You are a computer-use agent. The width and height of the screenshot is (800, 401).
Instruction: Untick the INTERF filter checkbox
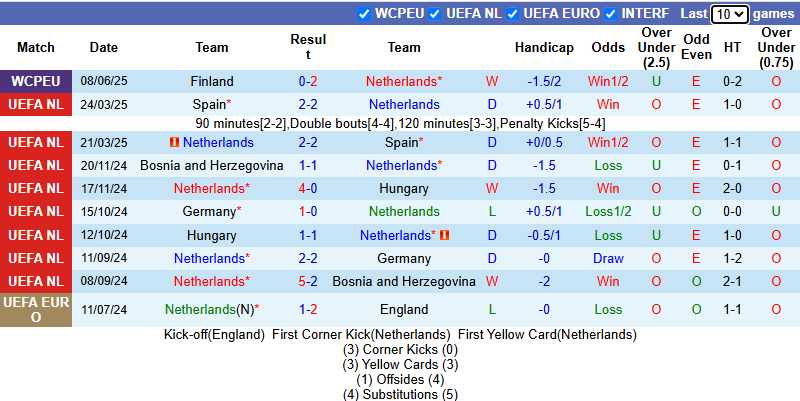click(611, 14)
